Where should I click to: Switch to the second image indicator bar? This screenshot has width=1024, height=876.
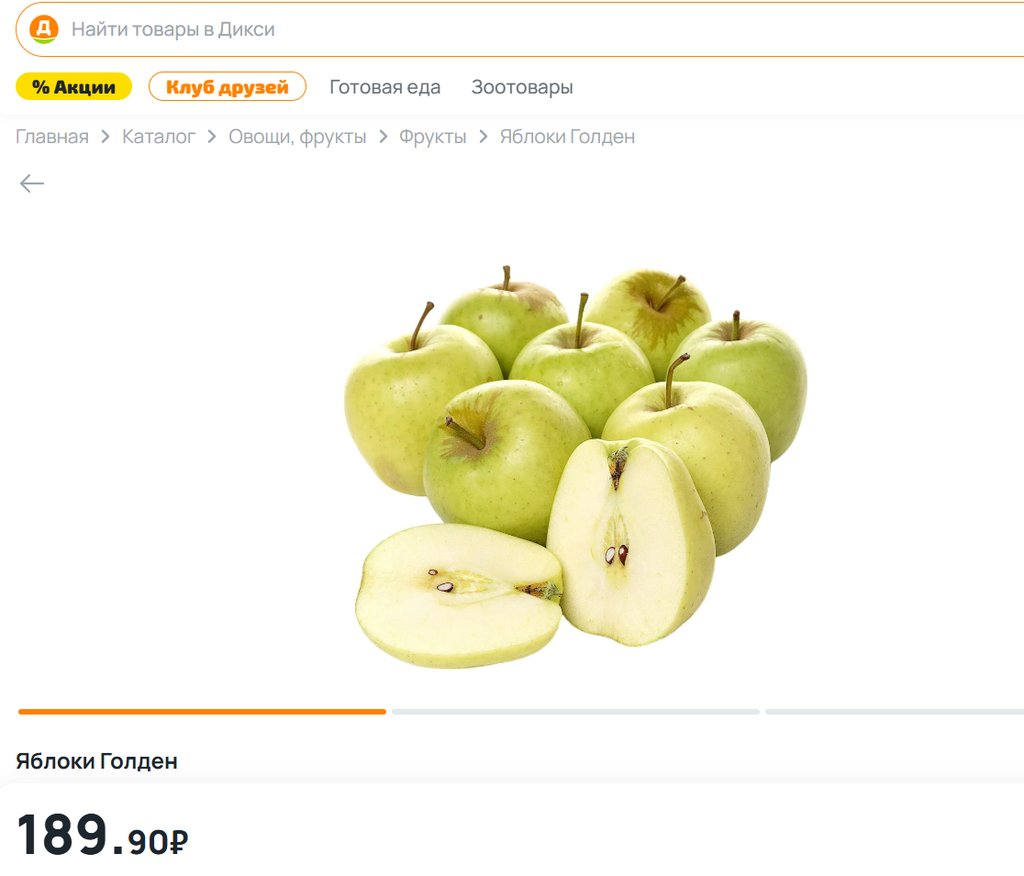point(575,711)
